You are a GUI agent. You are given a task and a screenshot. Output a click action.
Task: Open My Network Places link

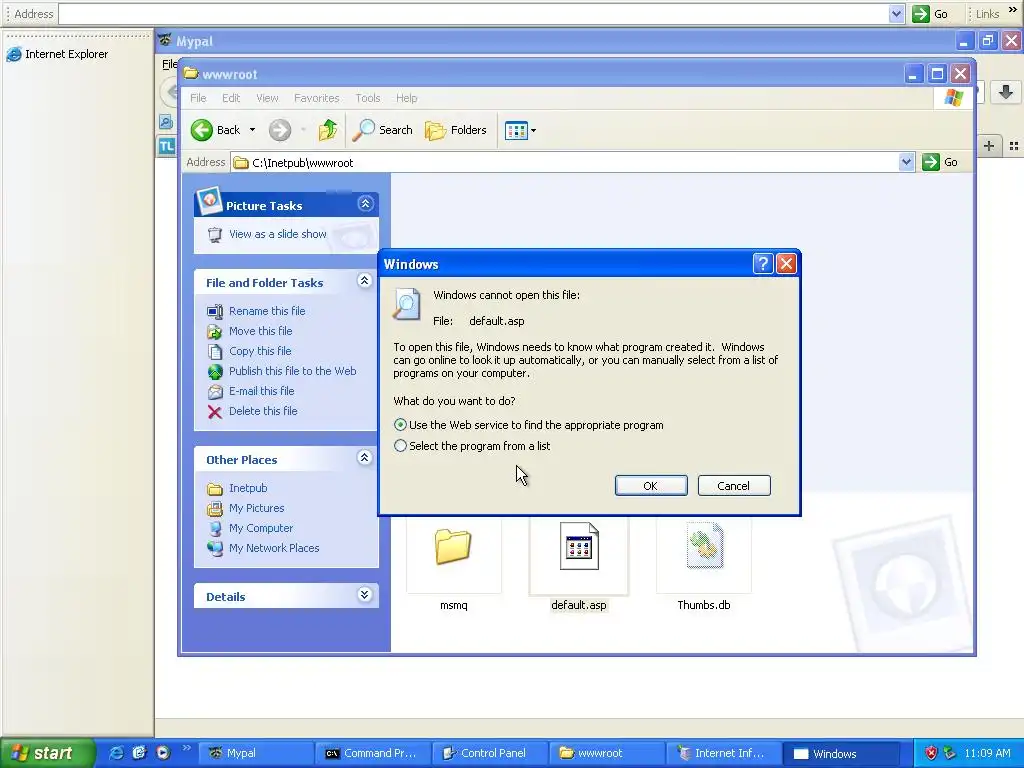274,548
